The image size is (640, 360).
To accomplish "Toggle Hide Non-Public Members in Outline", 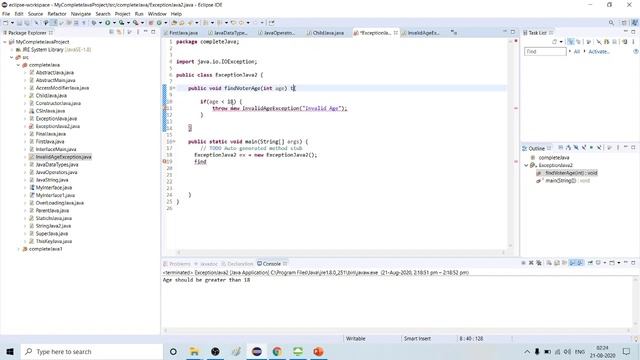I will point(591,148).
